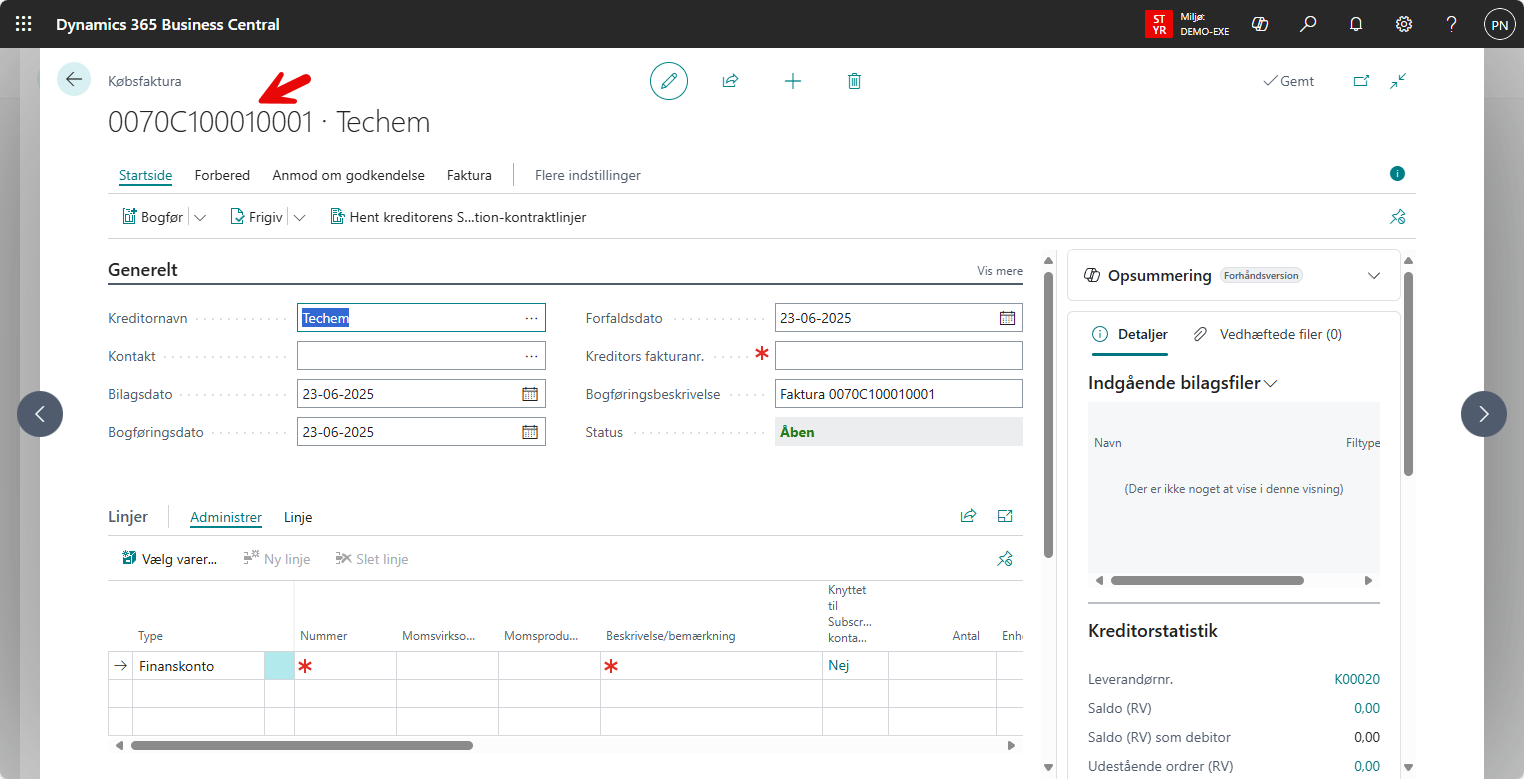Click the Udestående ordrer (RV) value
Screen dimensions: 1524x779
point(1366,766)
